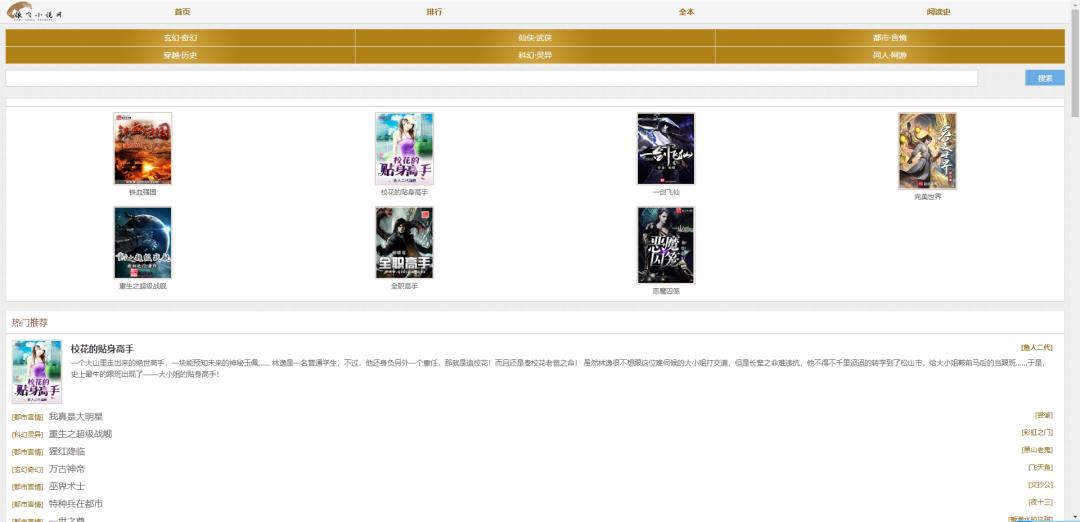This screenshot has height=522, width=1080.
Task: Click the 铁血强国 title under its cover
Action: tap(143, 192)
